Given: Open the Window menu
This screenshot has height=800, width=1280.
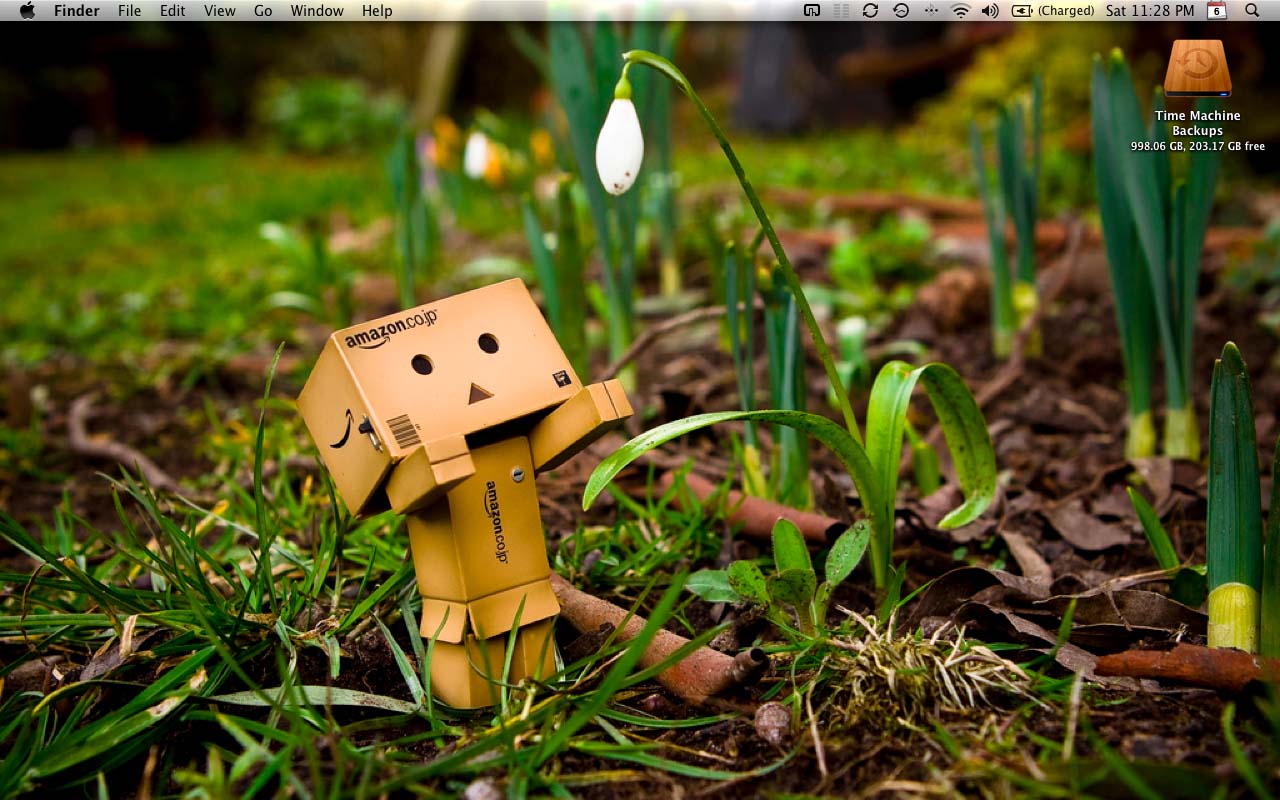Looking at the screenshot, I should tap(317, 11).
